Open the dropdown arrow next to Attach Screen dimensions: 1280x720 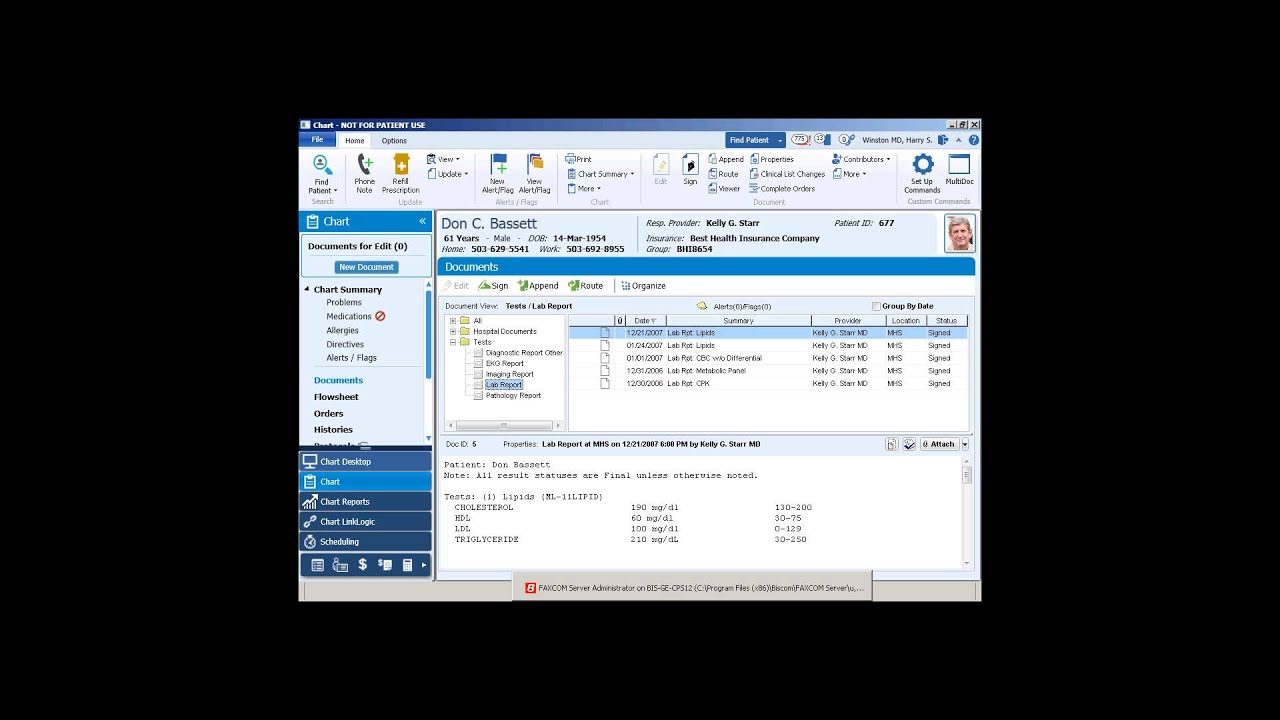965,444
